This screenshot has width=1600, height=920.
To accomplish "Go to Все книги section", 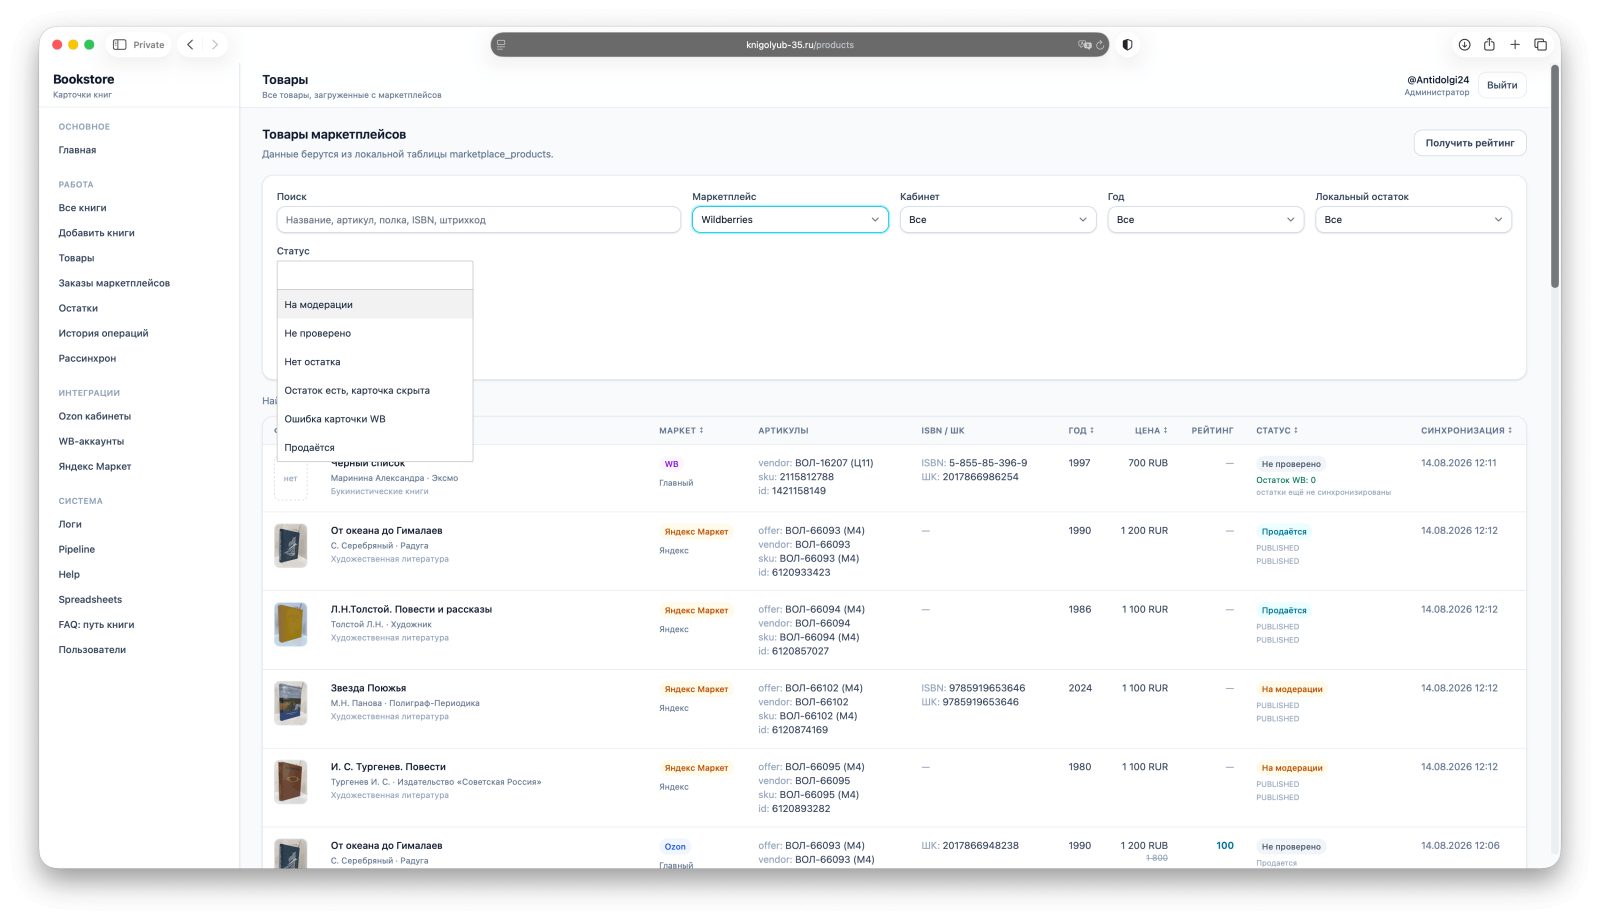I will pos(82,208).
